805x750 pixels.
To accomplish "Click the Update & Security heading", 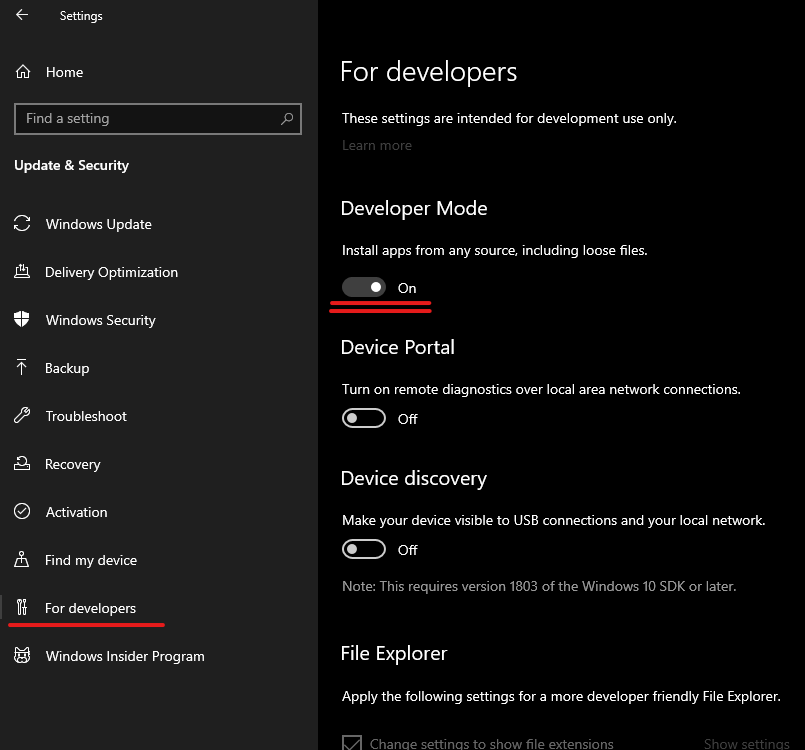I will pos(71,165).
